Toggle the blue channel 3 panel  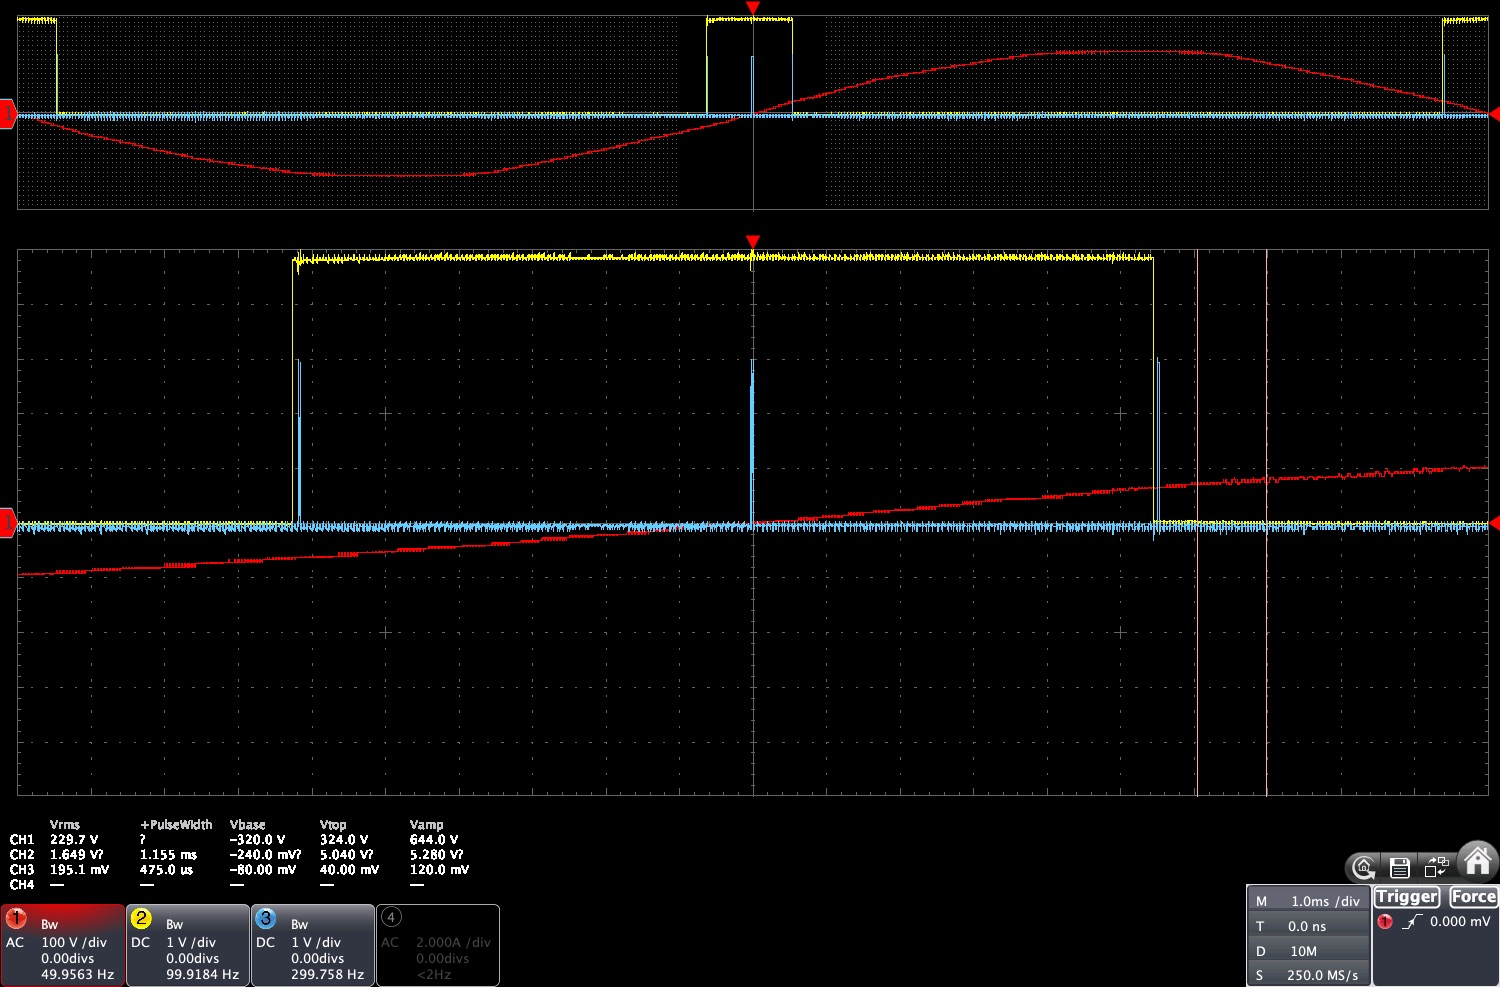[x=312, y=945]
